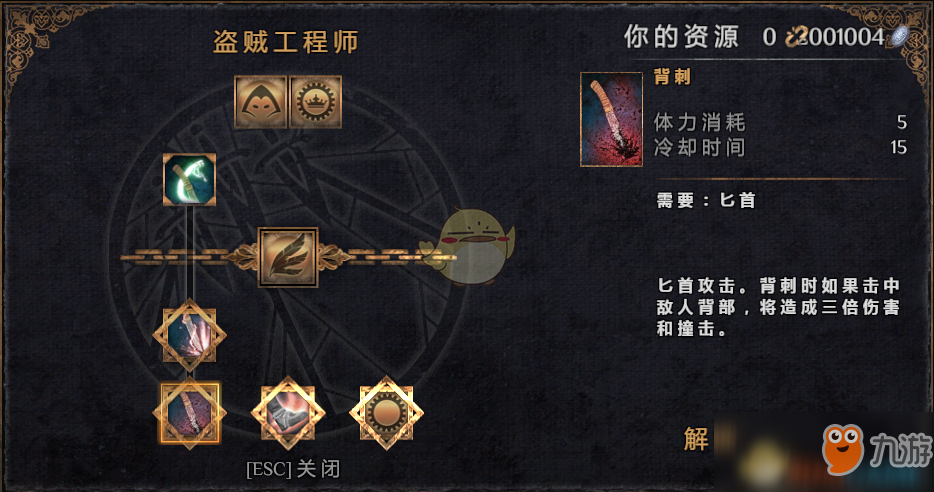Screen dimensions: 934x492
Task: Click the 解 unlock button
Action: click(696, 439)
